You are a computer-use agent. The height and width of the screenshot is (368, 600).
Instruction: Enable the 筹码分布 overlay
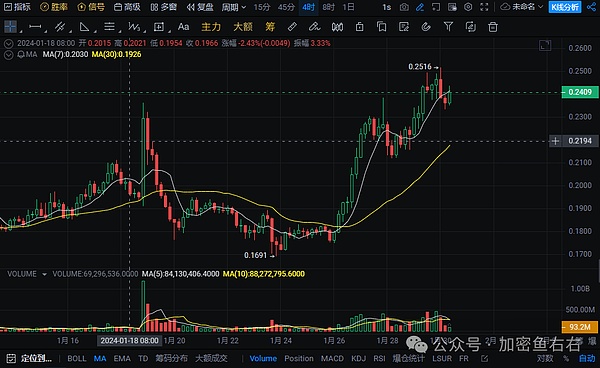[171, 358]
